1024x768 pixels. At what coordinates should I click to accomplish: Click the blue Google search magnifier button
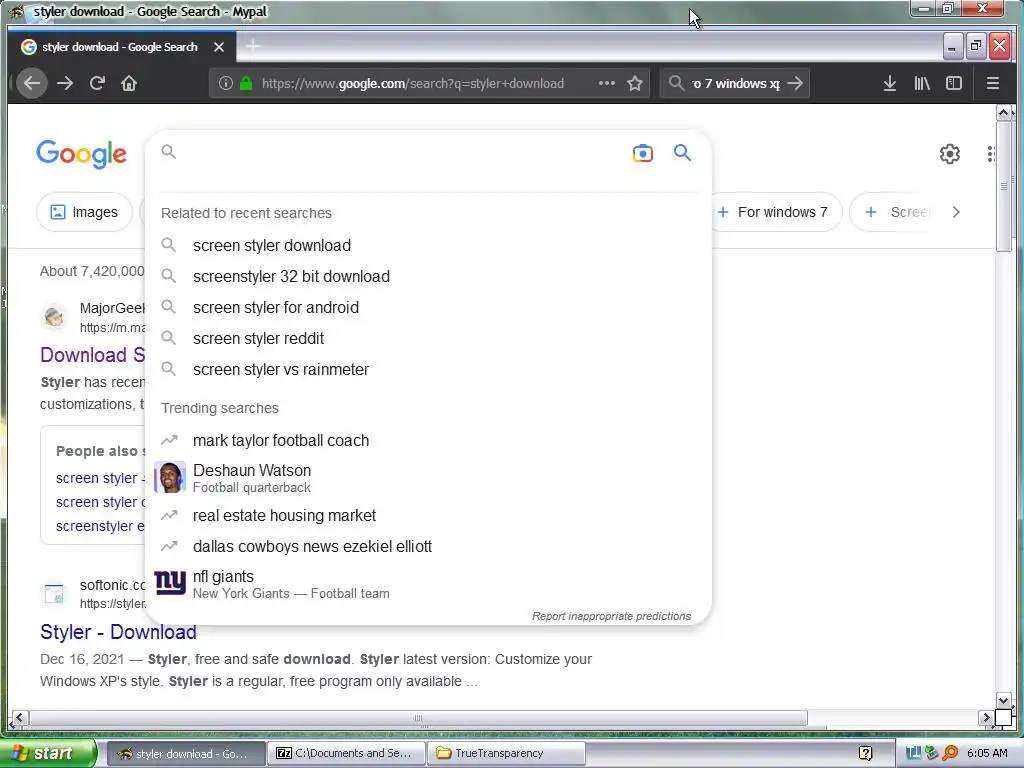pos(682,153)
